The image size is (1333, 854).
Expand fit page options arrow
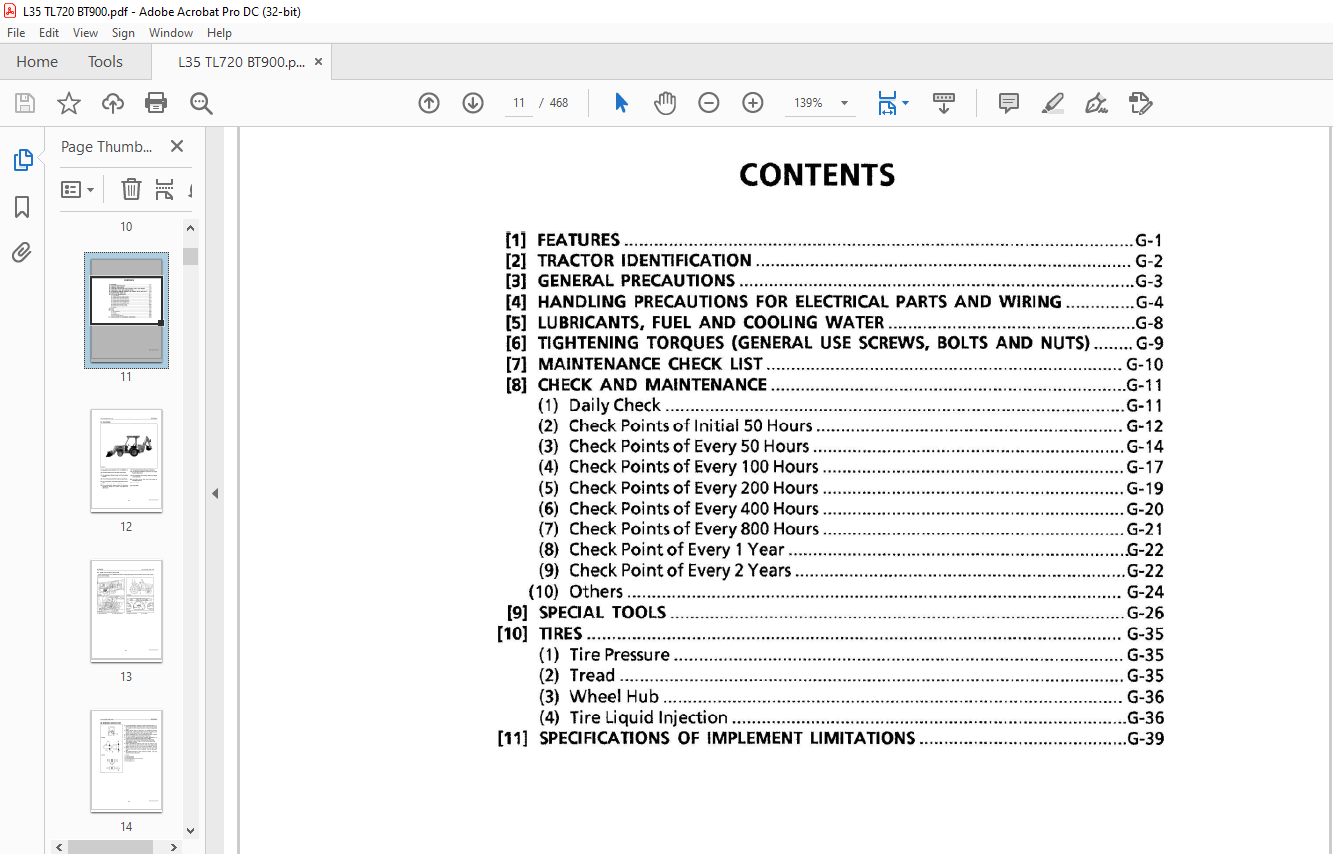(x=905, y=103)
